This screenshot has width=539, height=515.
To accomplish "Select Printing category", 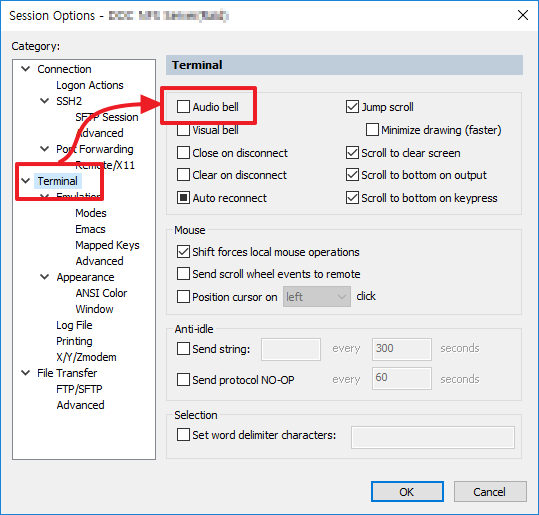I will 74,341.
